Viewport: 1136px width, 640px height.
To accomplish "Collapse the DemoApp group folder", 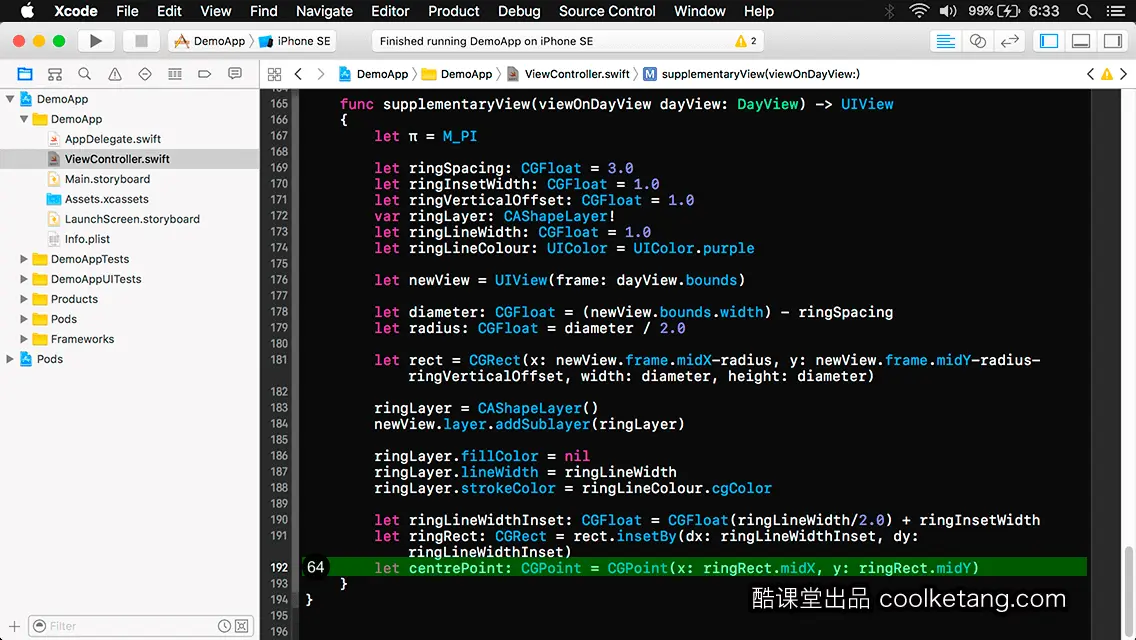I will (24, 119).
